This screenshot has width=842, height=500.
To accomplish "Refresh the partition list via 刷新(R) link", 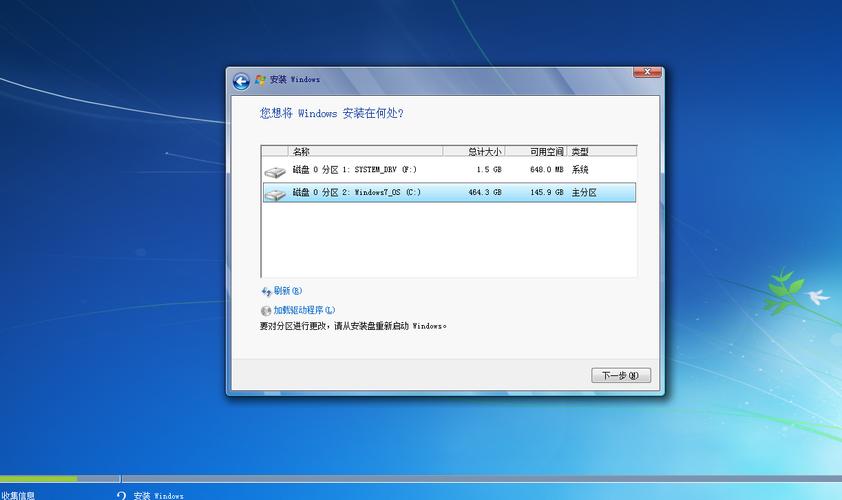I will coord(288,291).
